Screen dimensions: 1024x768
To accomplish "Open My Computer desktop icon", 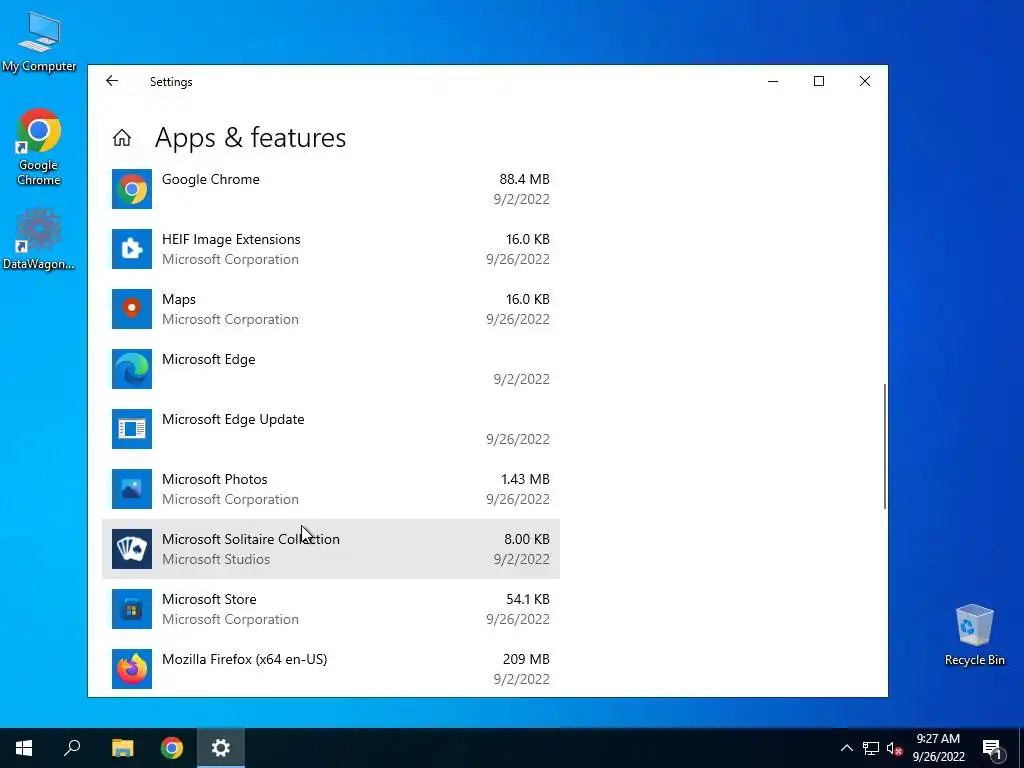I will (x=39, y=42).
